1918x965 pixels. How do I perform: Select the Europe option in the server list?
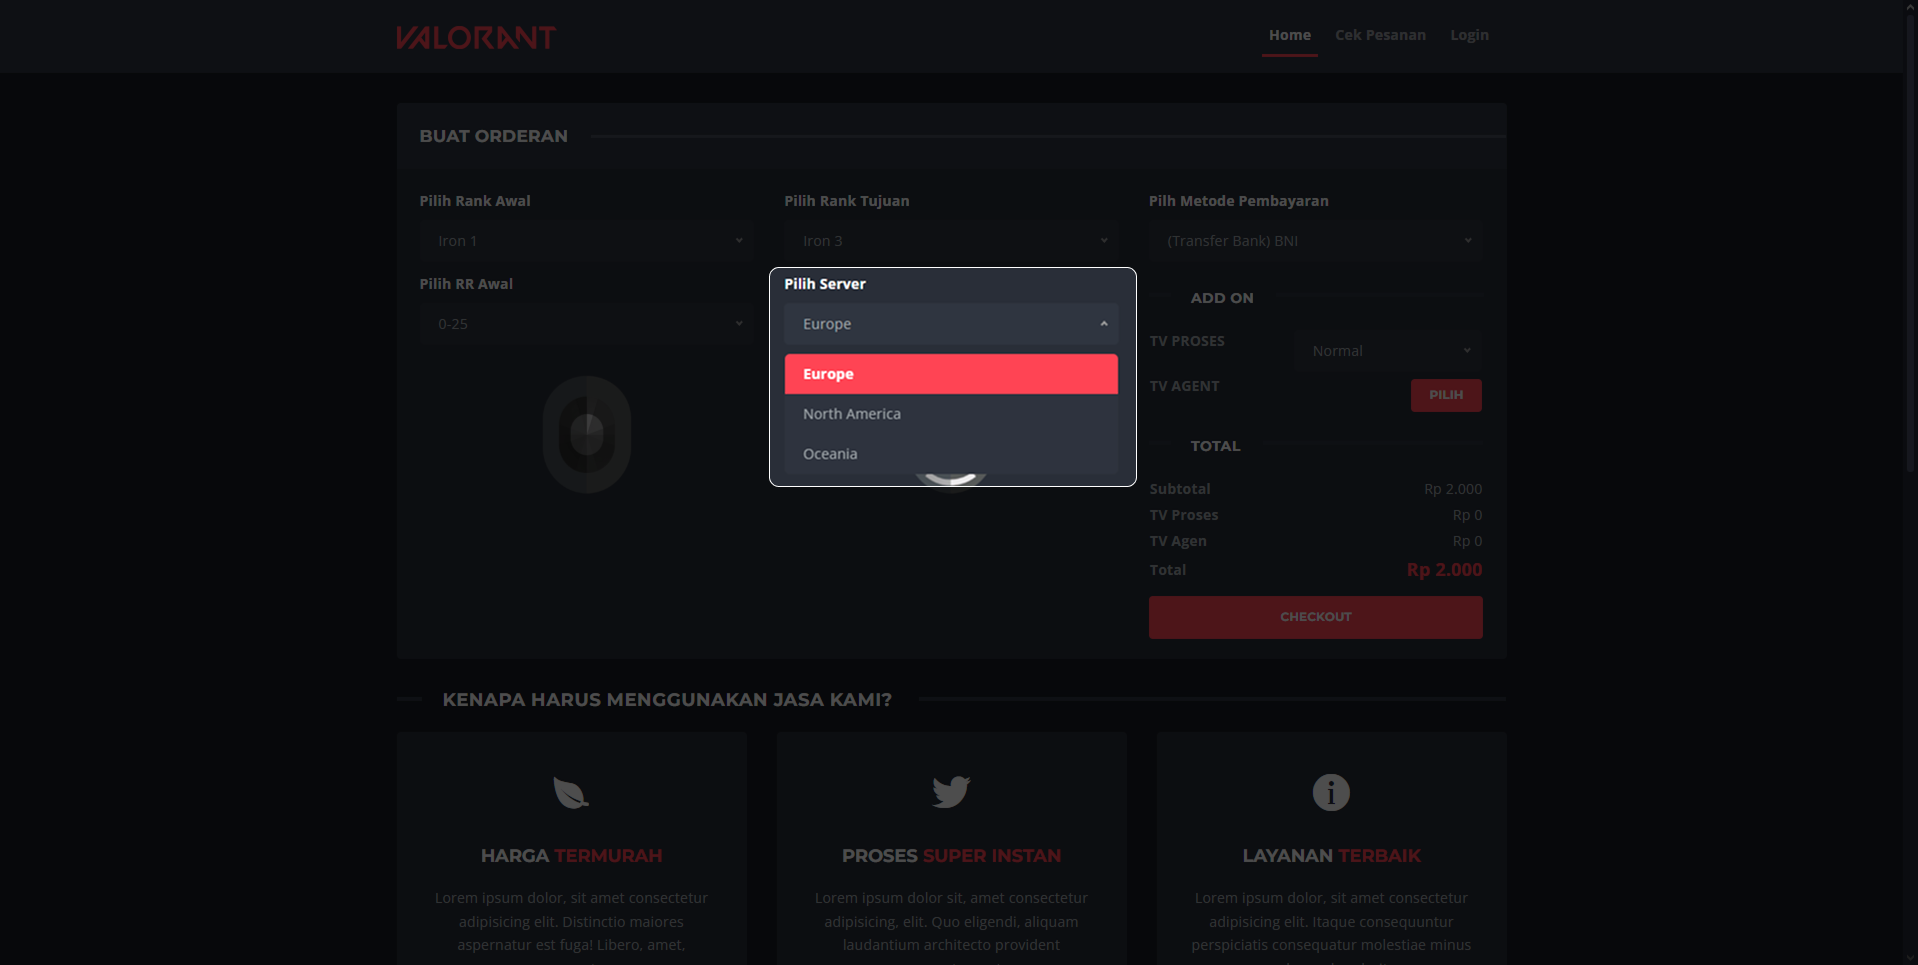click(951, 374)
